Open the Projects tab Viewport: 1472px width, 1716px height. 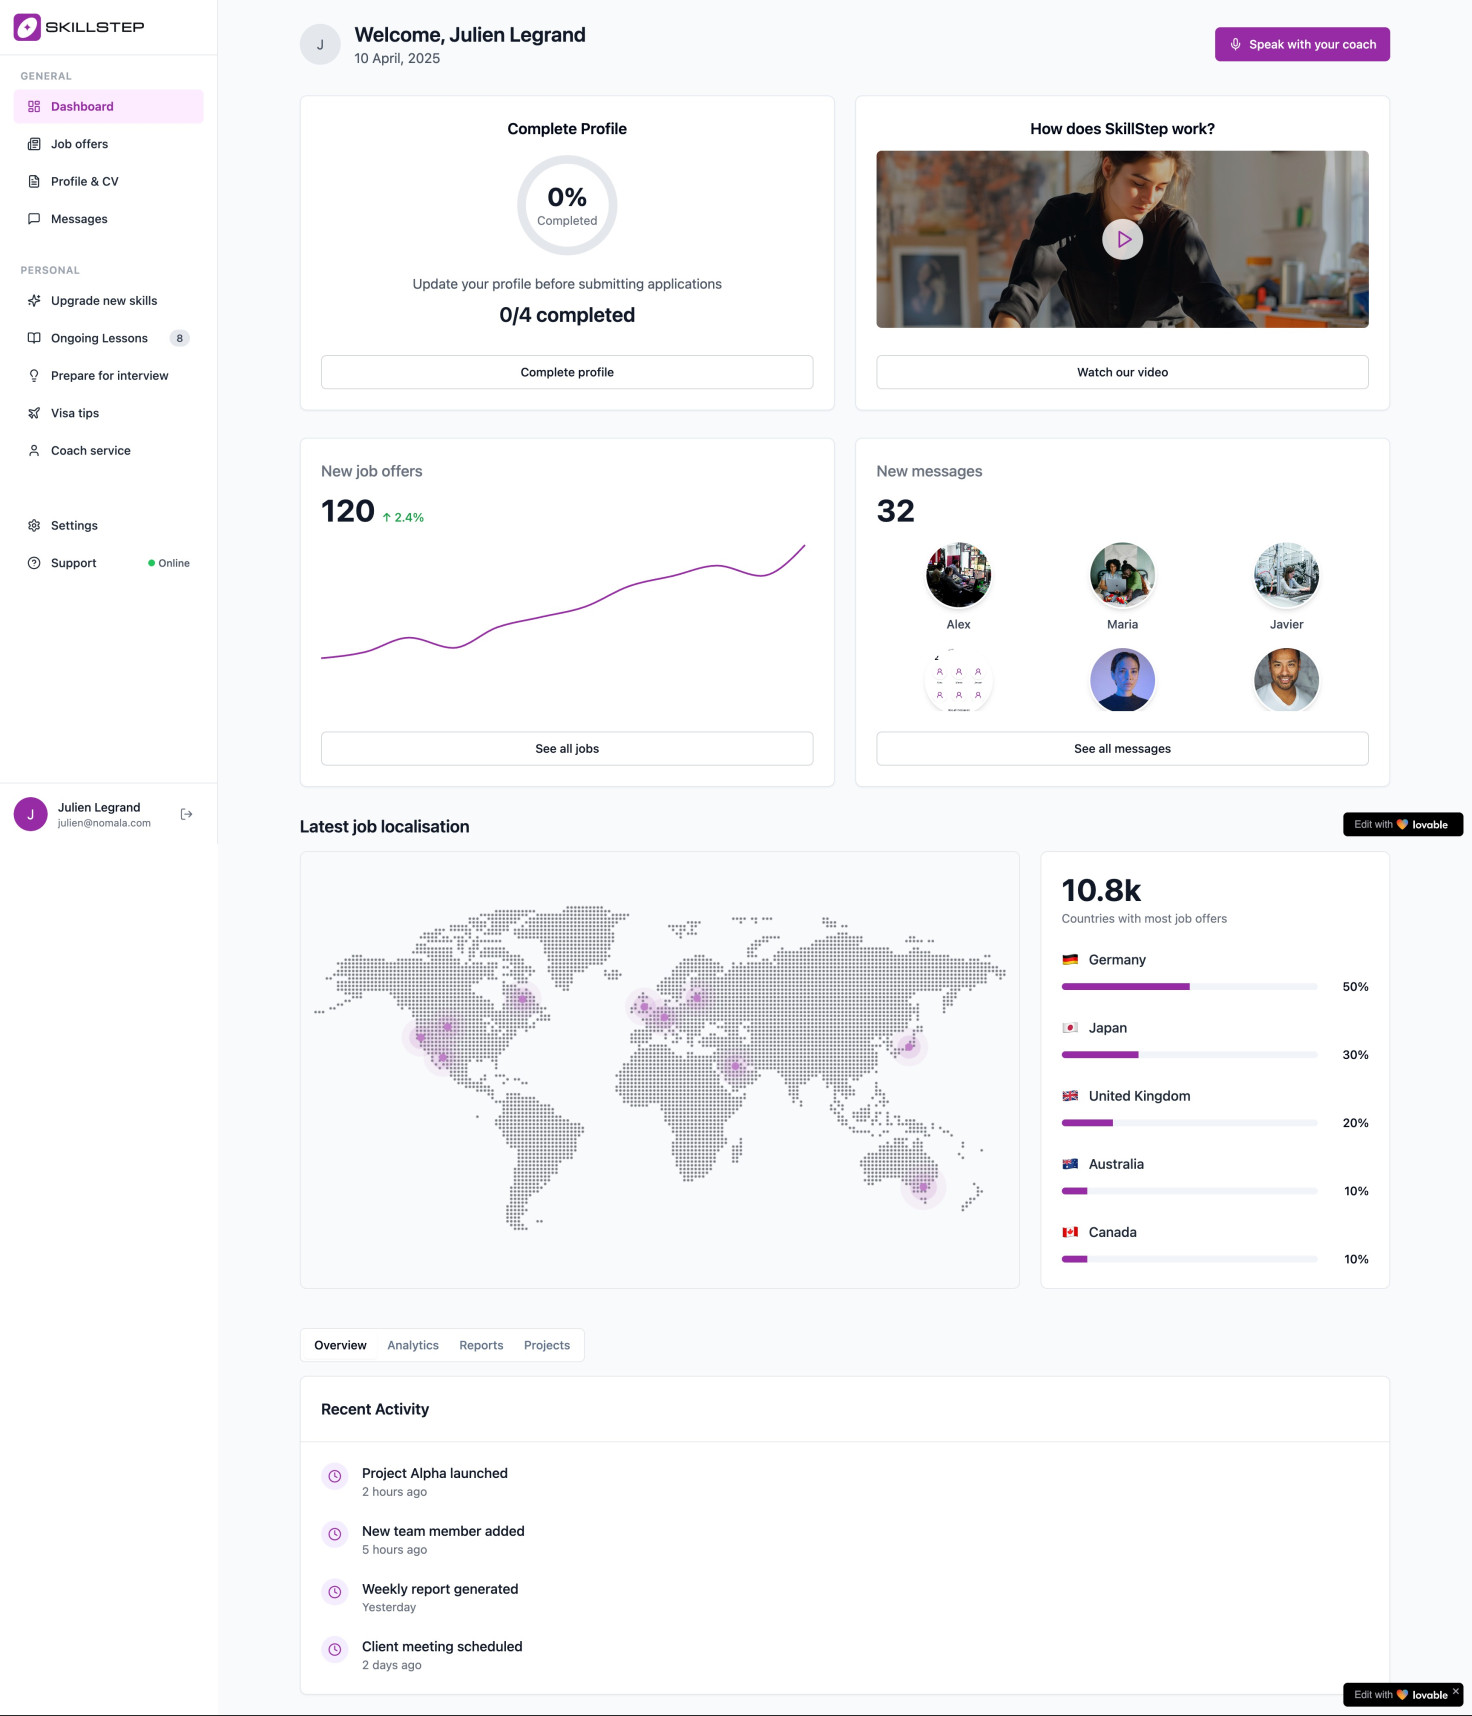point(546,1345)
